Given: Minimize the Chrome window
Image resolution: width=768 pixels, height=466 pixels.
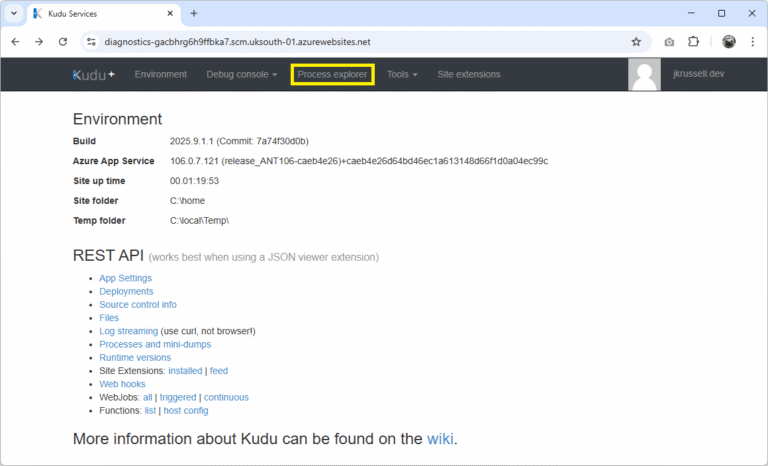Looking at the screenshot, I should click(x=691, y=14).
